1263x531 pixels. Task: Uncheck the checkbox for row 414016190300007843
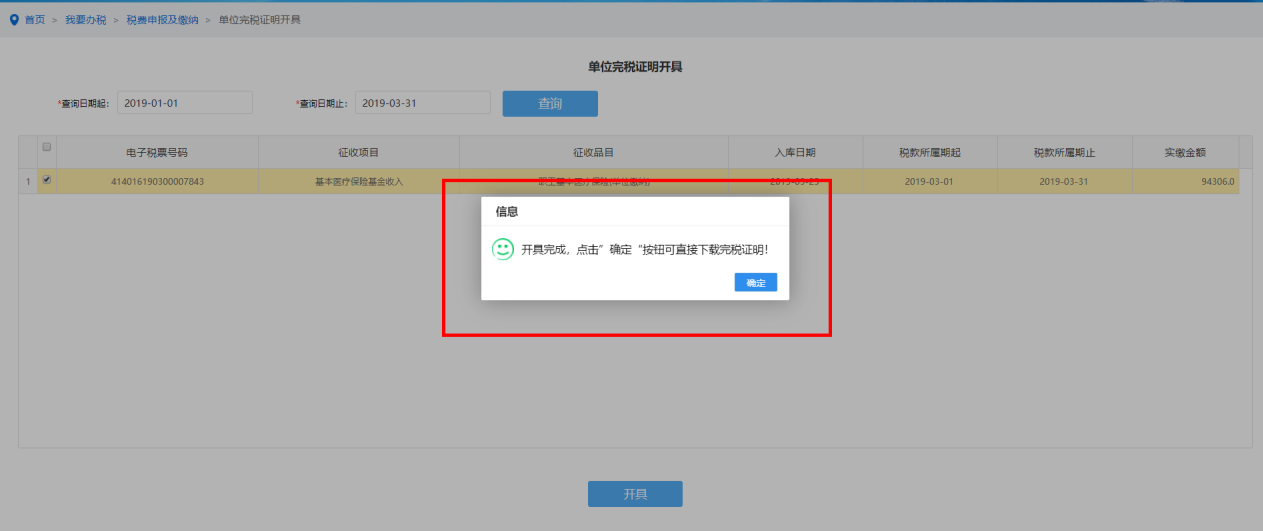47,180
